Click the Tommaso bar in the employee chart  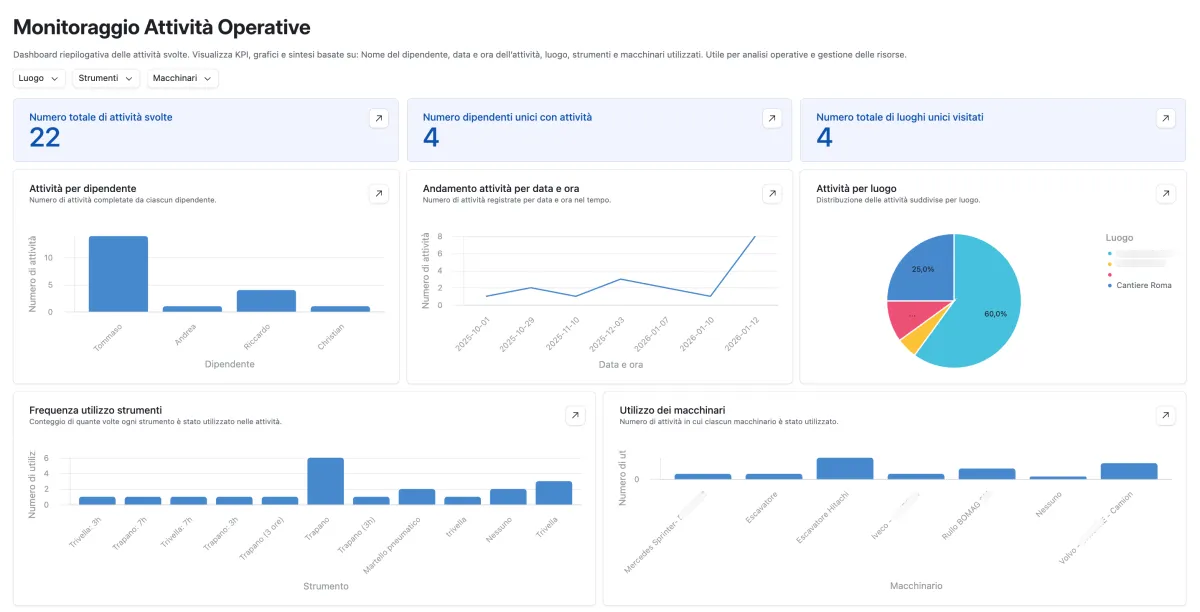click(118, 274)
